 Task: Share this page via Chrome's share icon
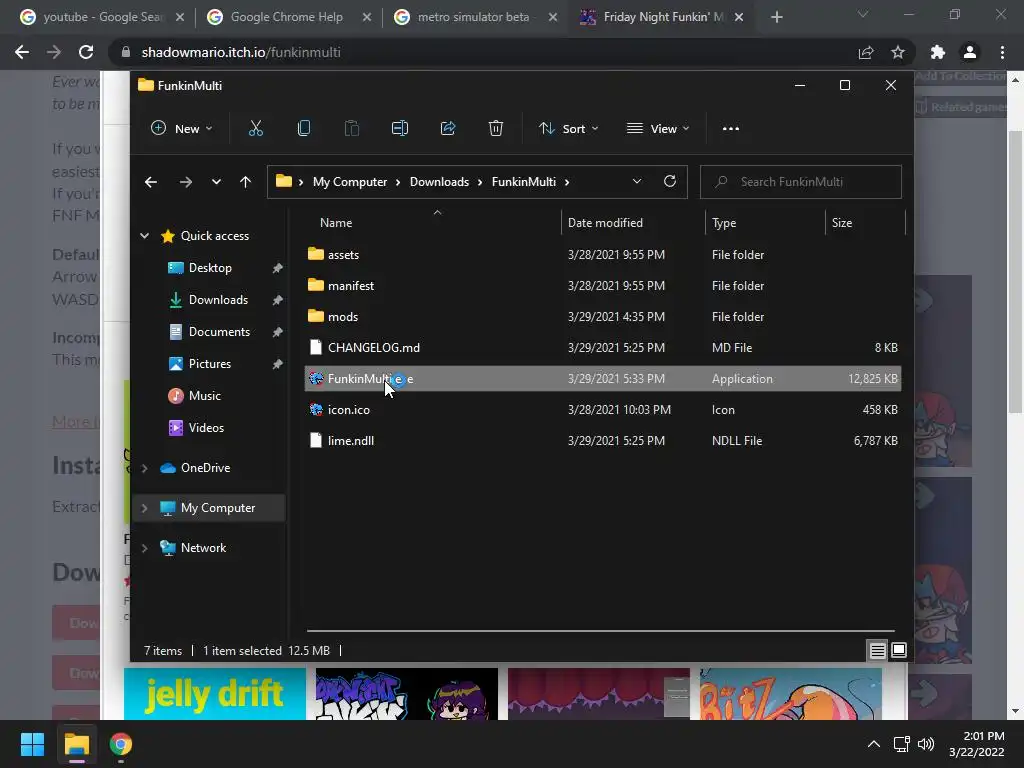[x=866, y=52]
